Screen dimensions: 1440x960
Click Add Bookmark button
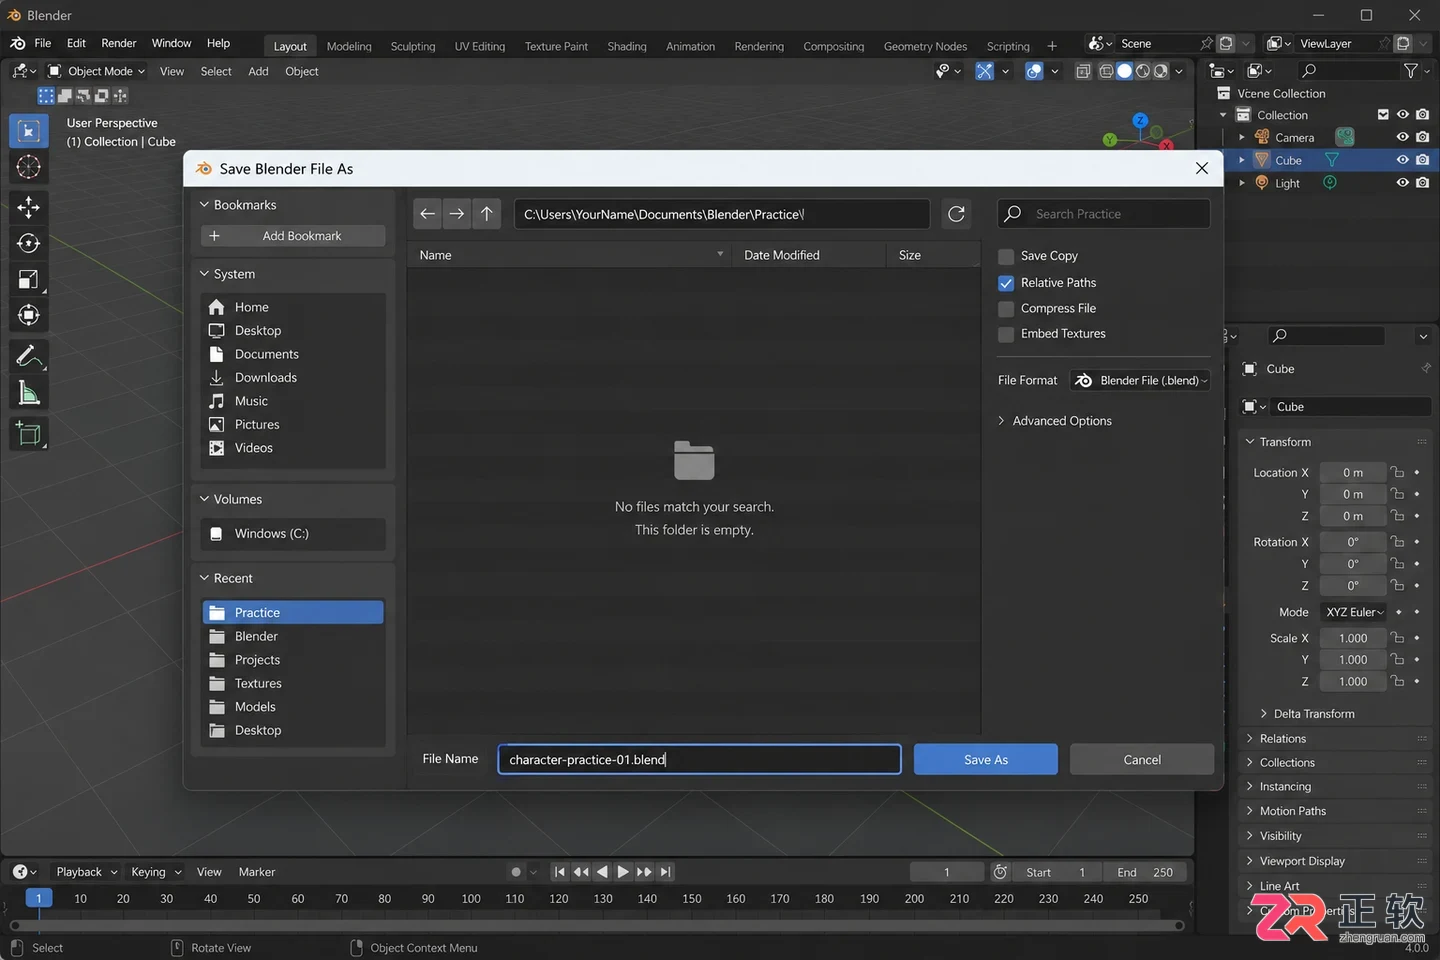pos(293,236)
